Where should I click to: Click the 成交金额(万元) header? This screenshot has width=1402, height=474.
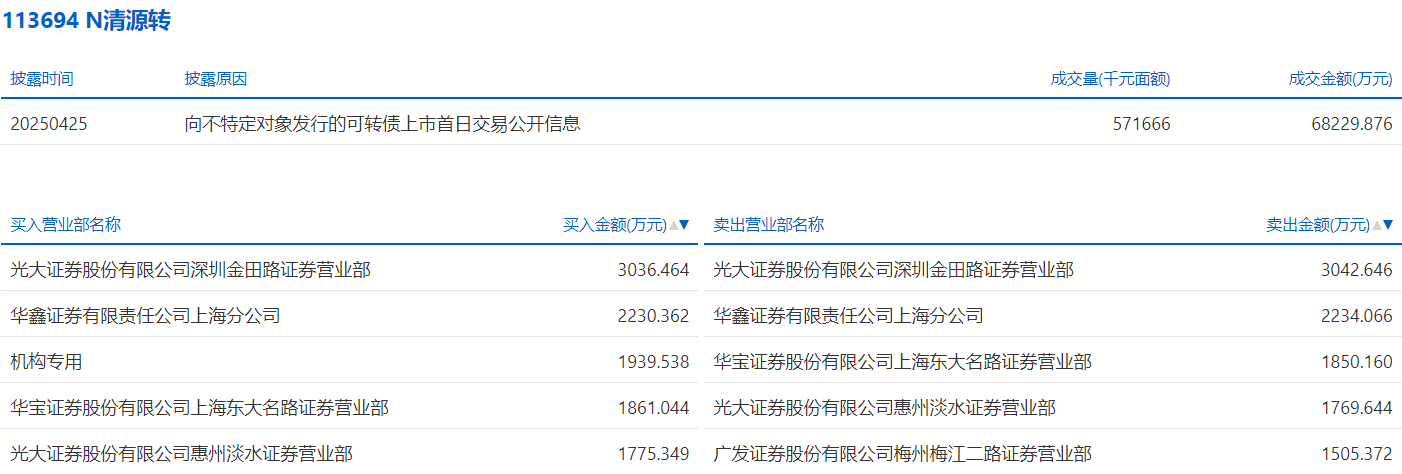tap(1340, 79)
